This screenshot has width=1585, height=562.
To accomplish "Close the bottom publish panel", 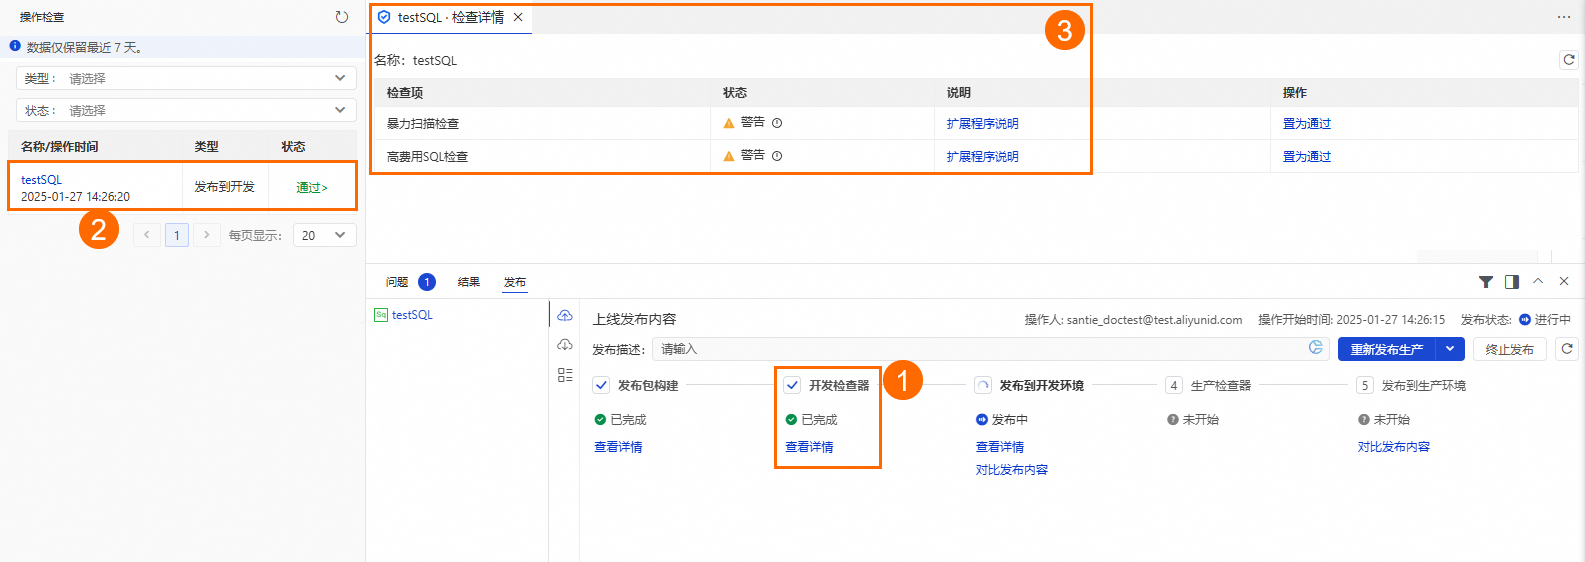I will [1564, 281].
